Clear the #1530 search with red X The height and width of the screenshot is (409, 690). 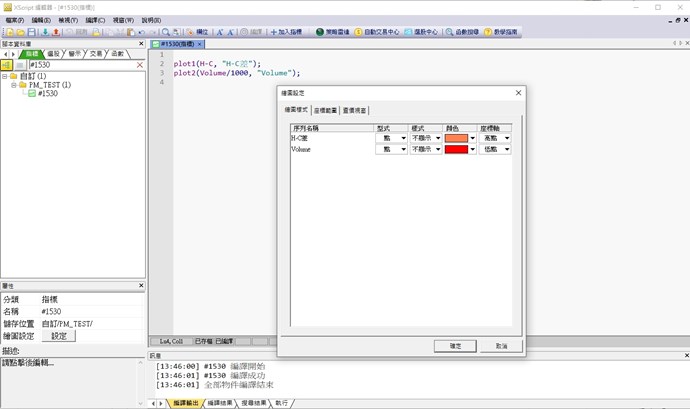(139, 65)
